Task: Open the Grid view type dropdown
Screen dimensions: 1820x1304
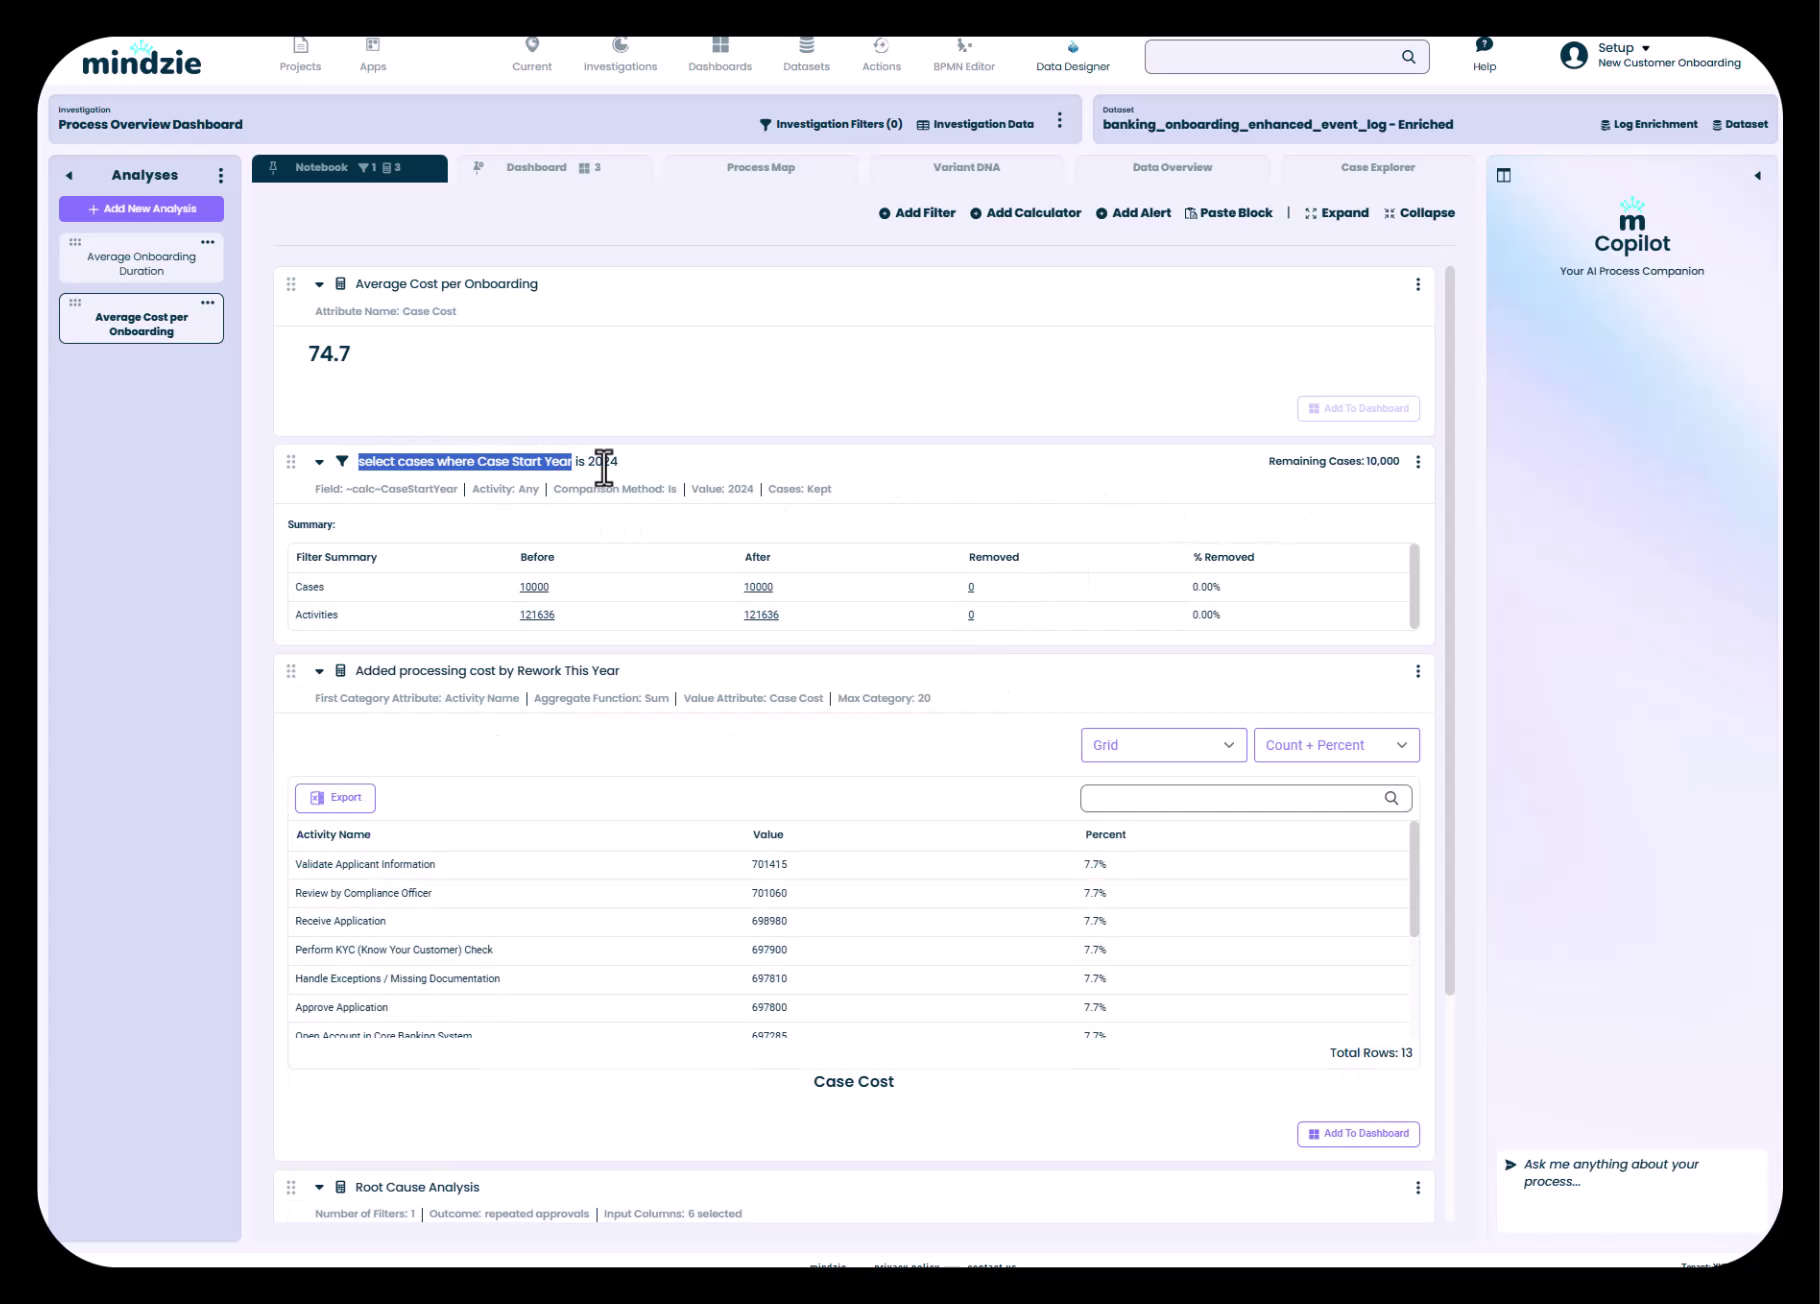Action: tap(1163, 745)
